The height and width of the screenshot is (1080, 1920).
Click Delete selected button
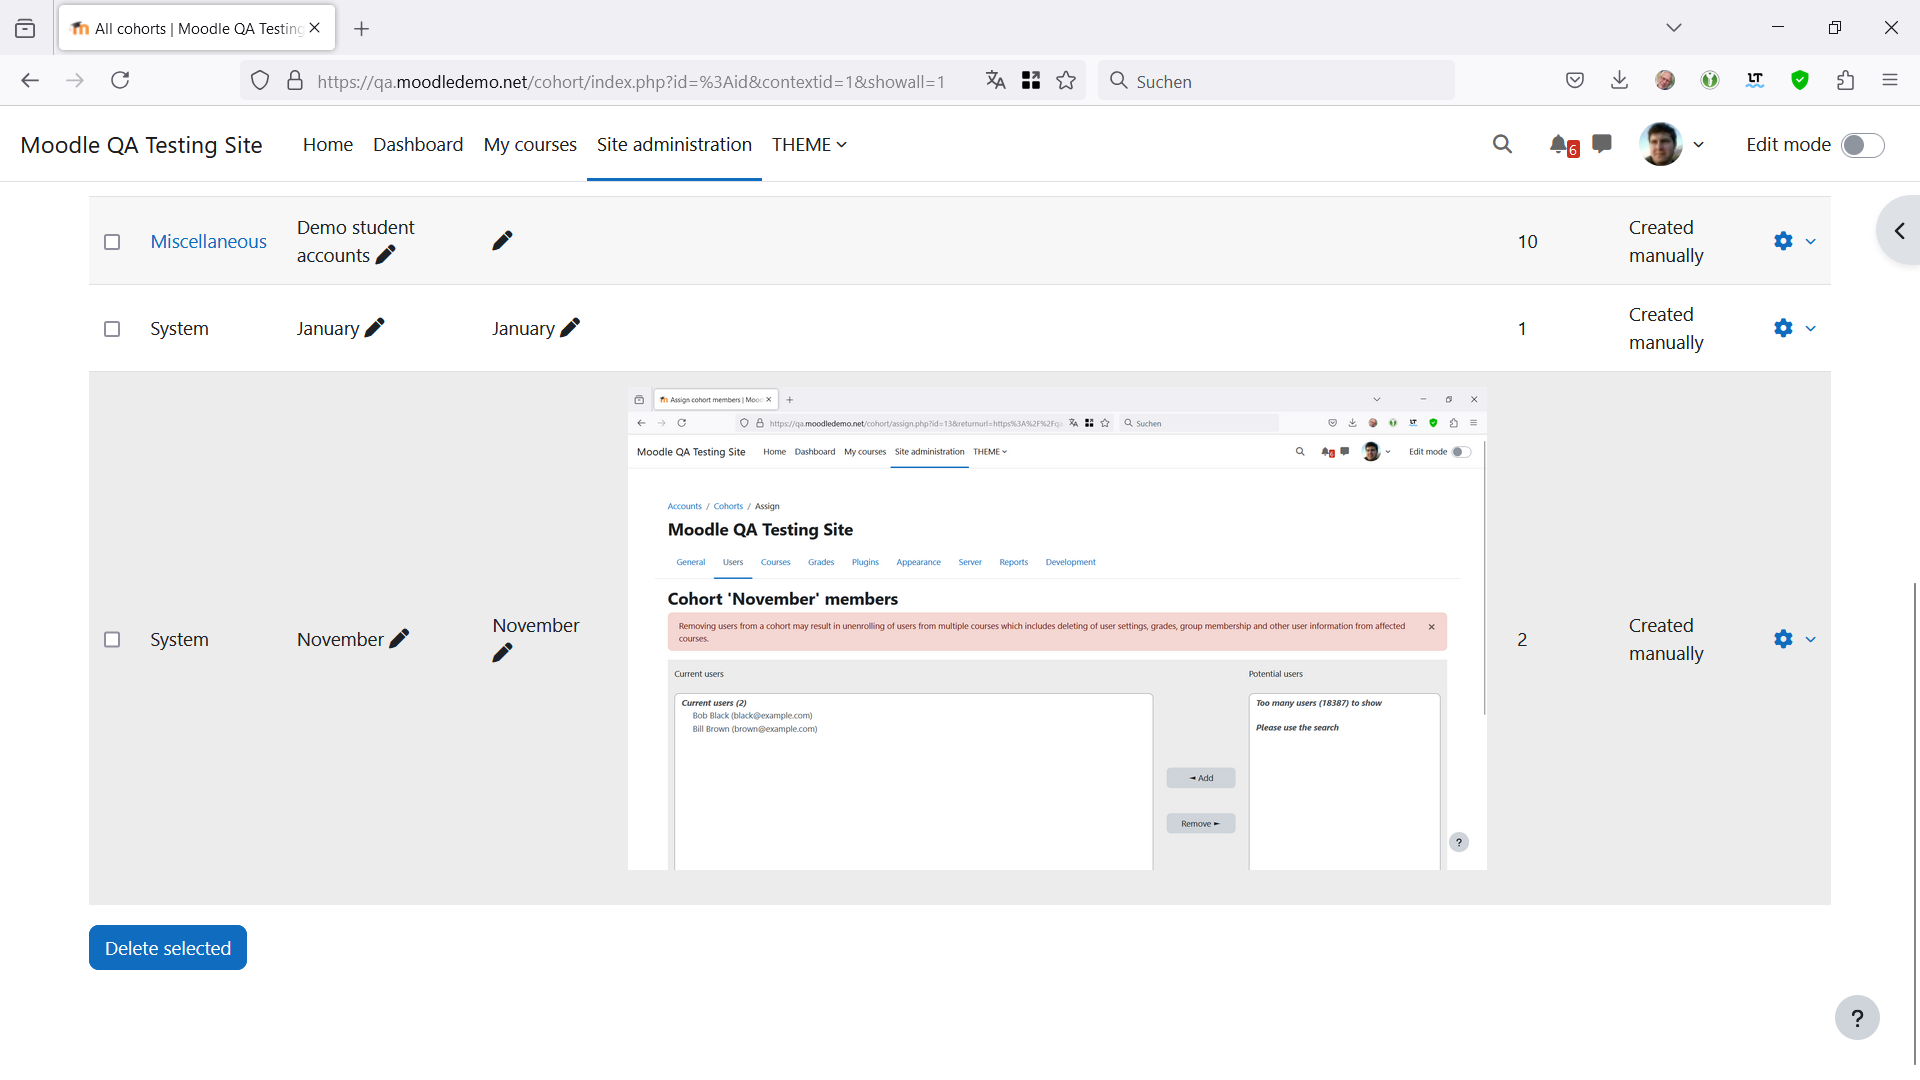(168, 948)
